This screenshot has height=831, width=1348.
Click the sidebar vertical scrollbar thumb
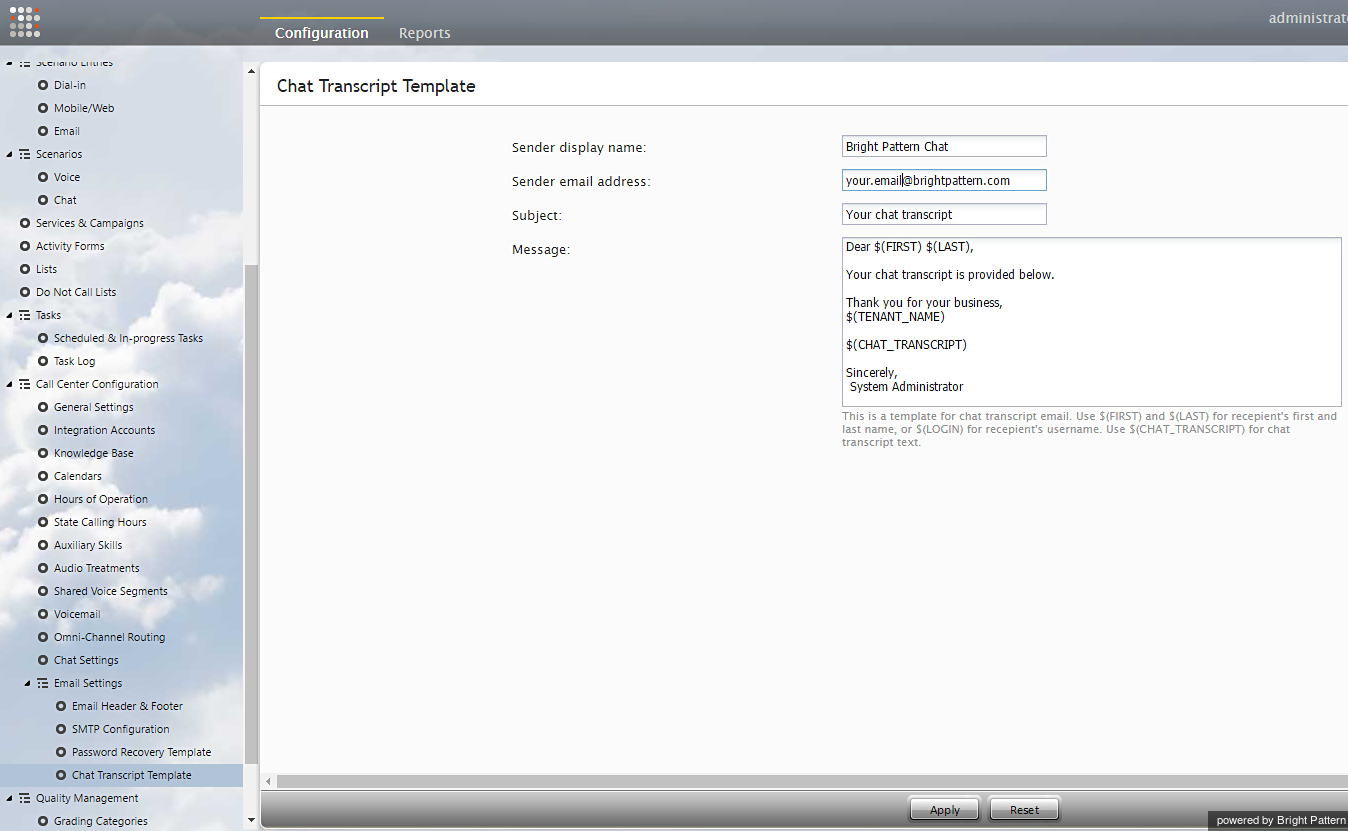click(251, 514)
